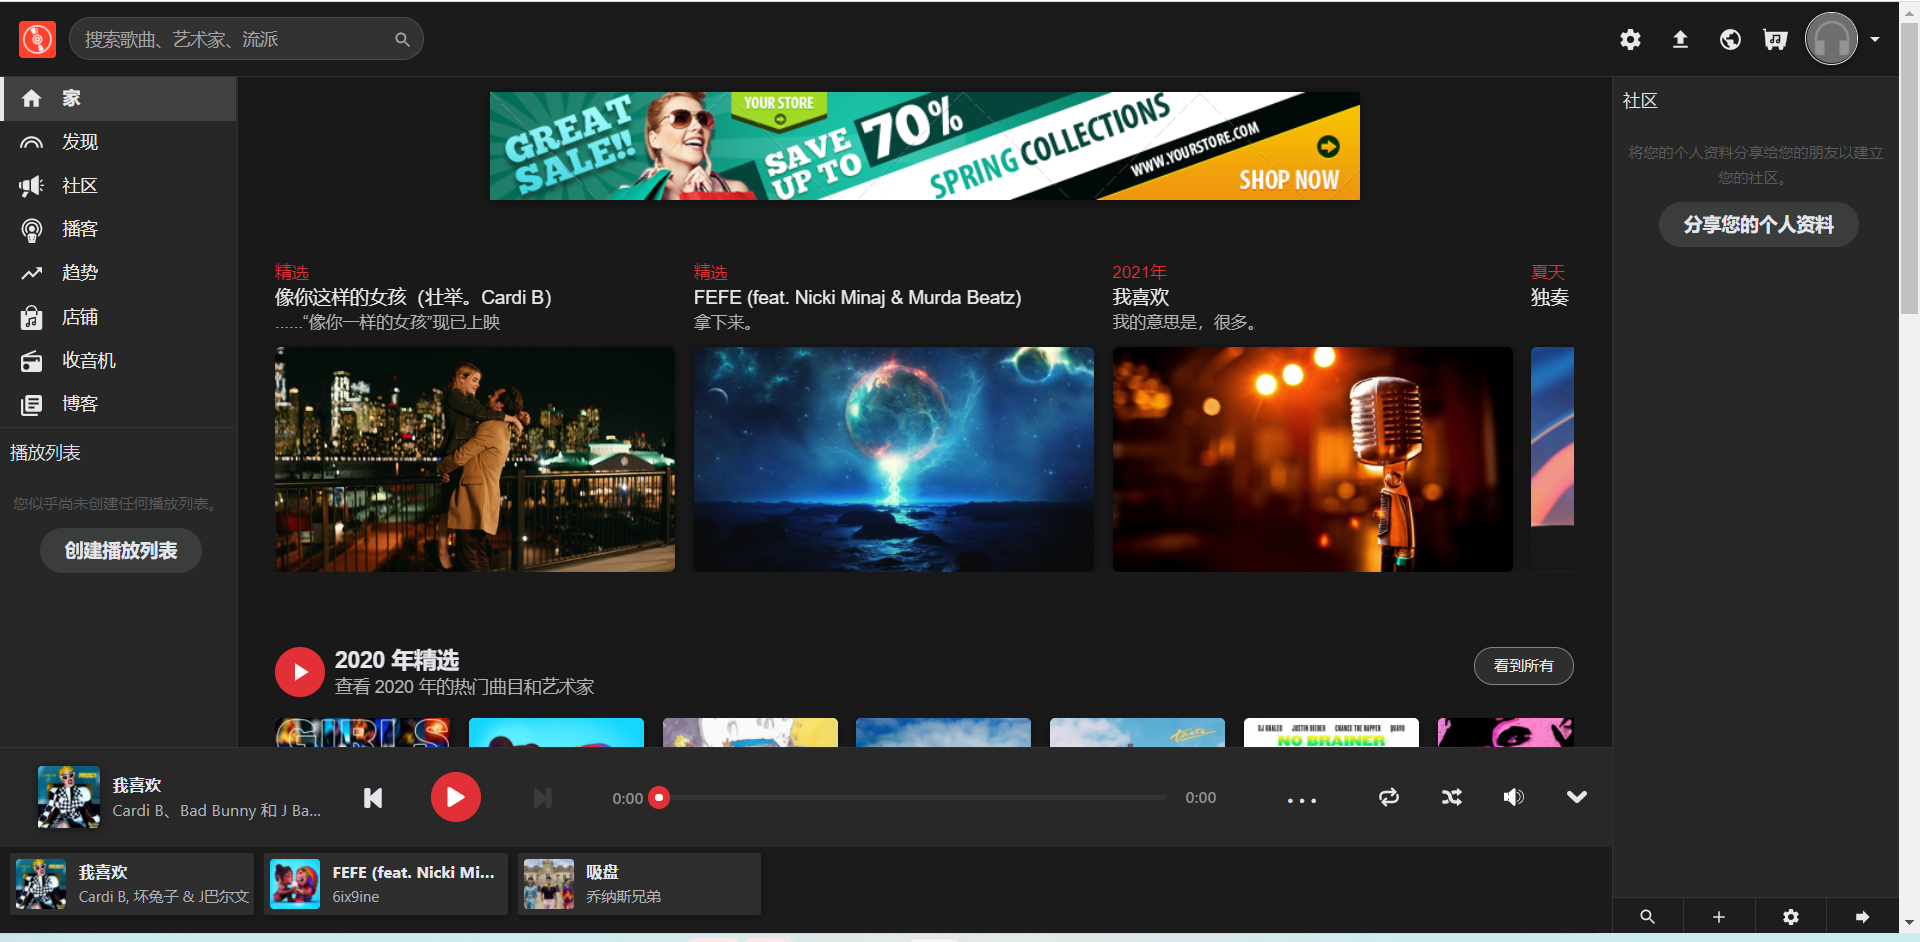Click the now-playing 我喜欢 album cover
Image resolution: width=1920 pixels, height=942 pixels.
tap(69, 797)
